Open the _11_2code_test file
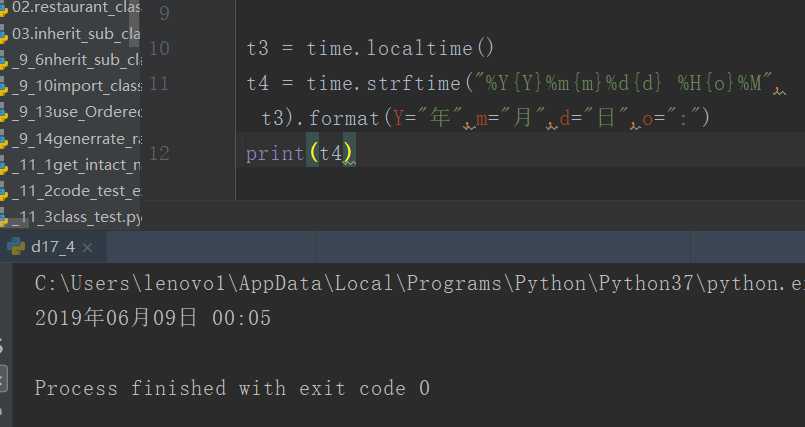The width and height of the screenshot is (805, 427). pyautogui.click(x=76, y=191)
